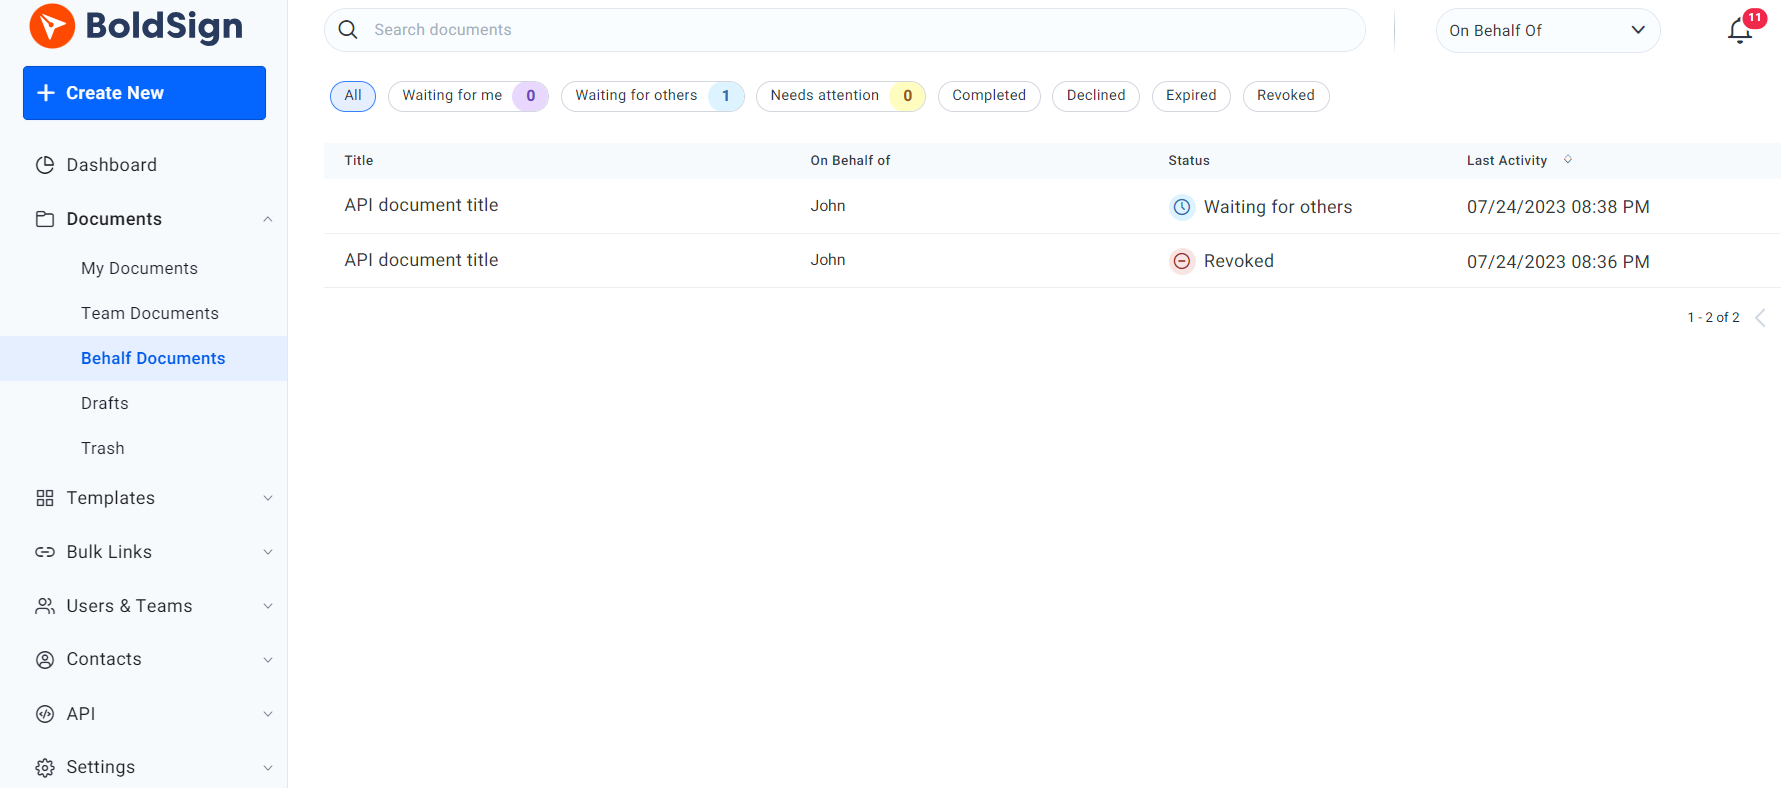Click the Revoked status icon in table
Screen dimensions: 1781x788
1182,261
